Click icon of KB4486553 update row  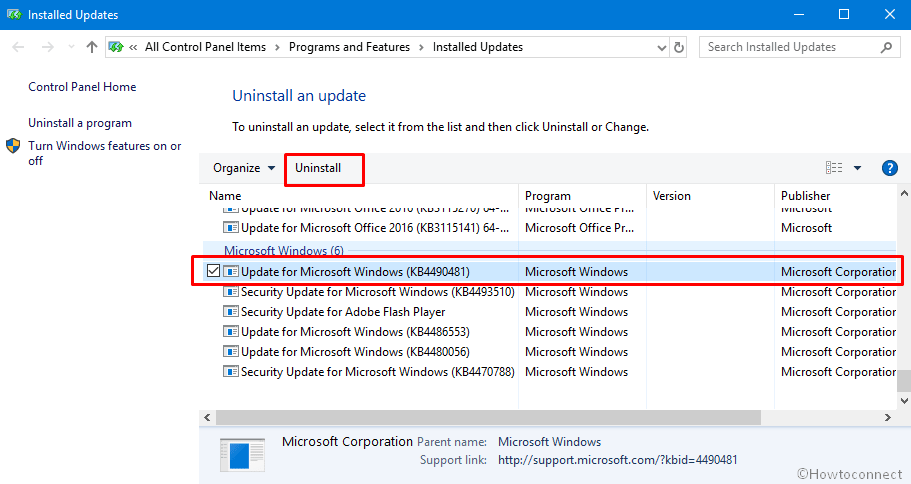[x=231, y=332]
